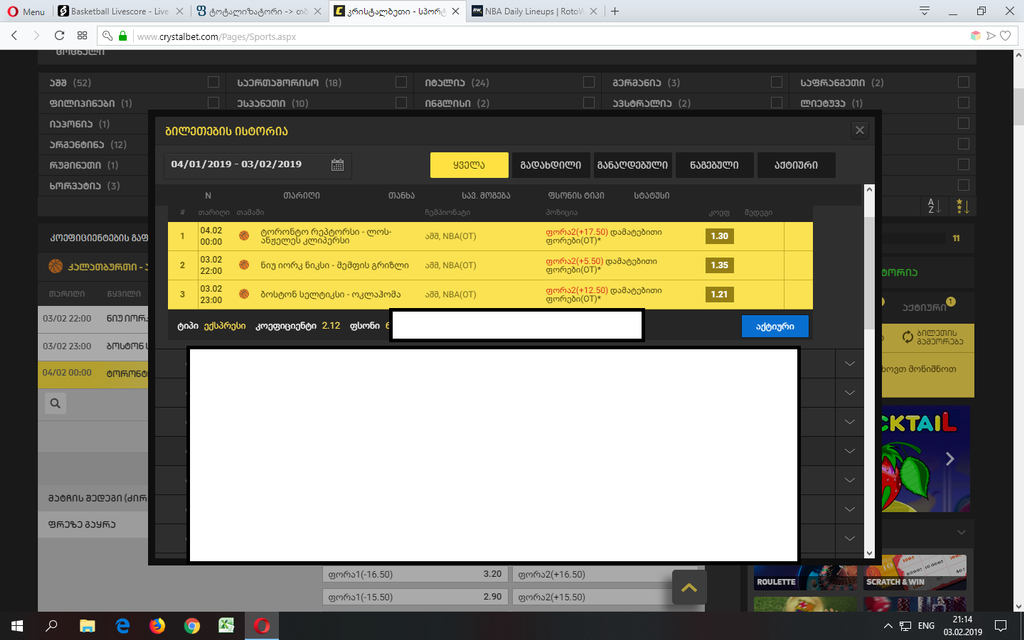Click basketball icon in Boston Celtics row

tap(244, 295)
